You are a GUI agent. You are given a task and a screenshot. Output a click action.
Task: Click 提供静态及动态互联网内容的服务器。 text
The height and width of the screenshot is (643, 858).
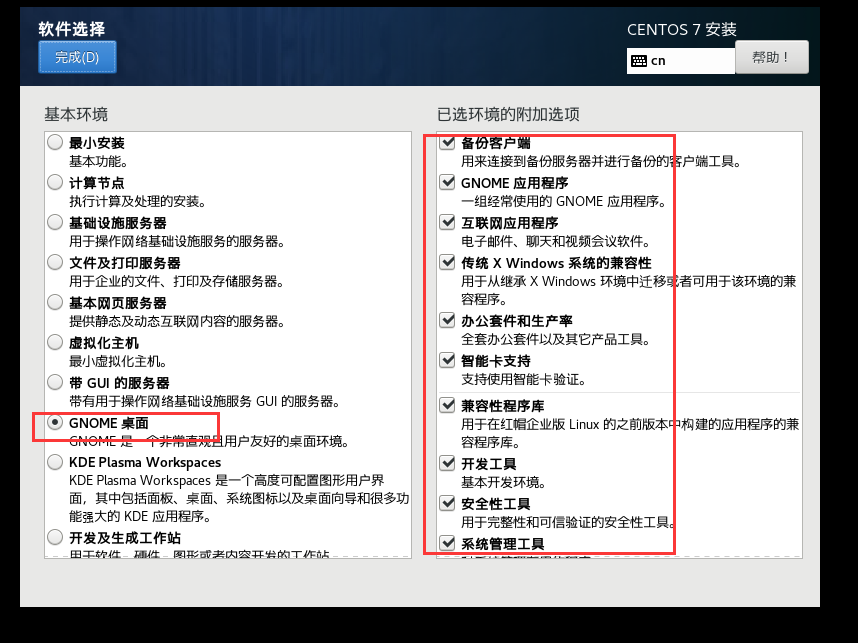[177, 321]
